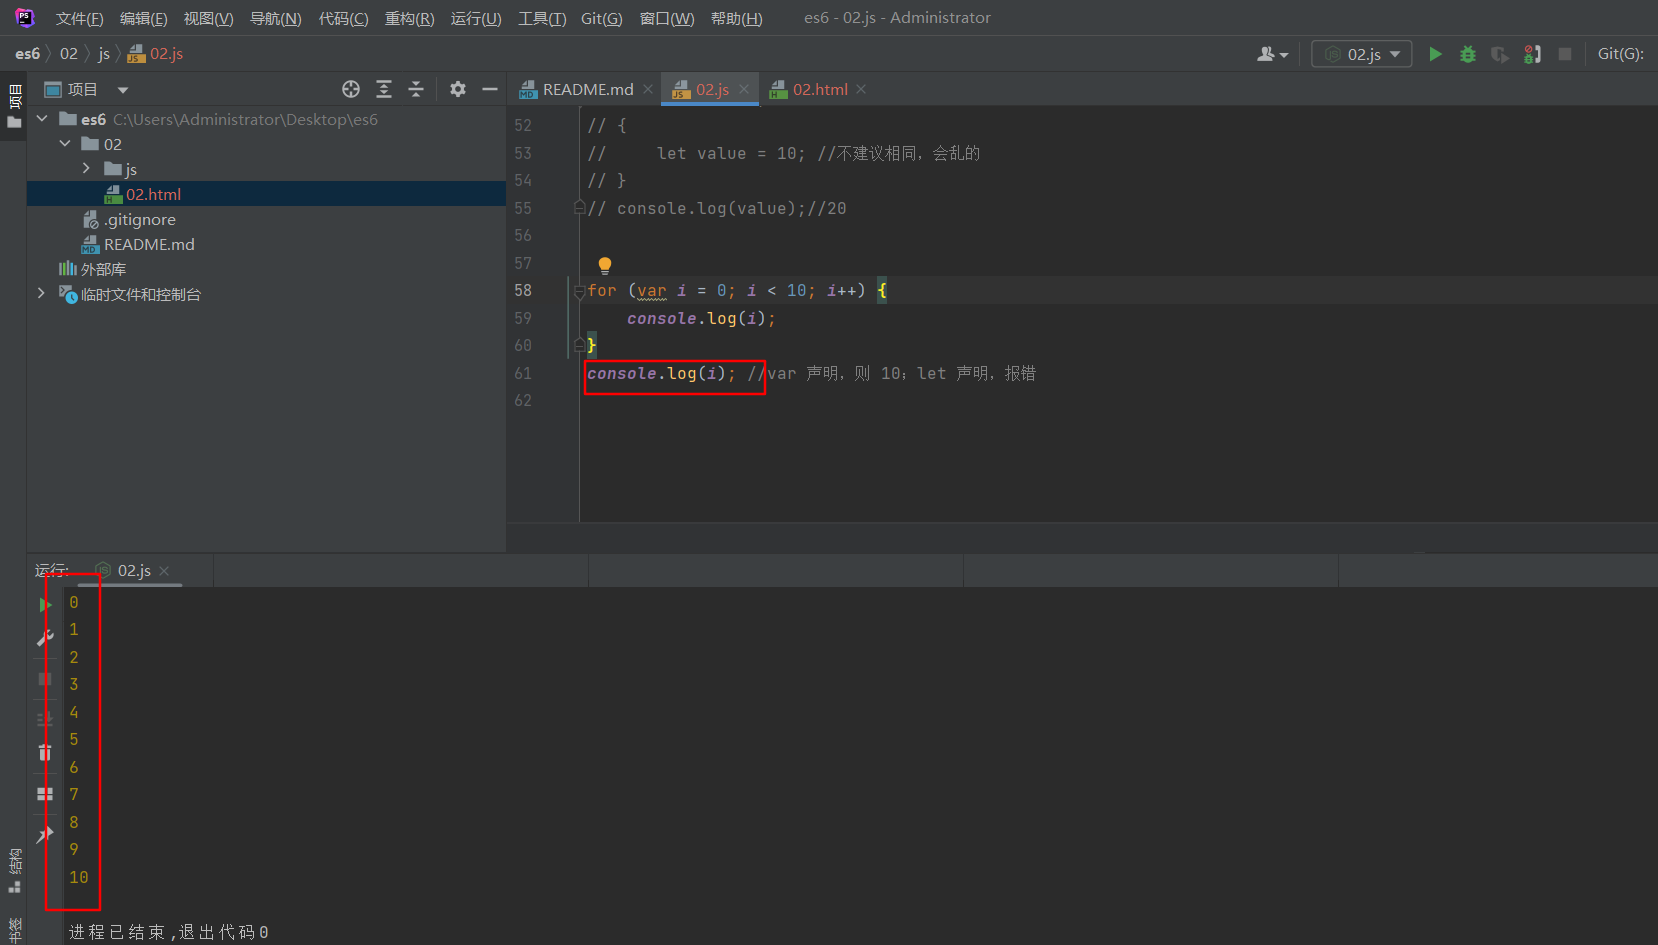Collapse the 02 folder in the tree
Screen dimensions: 1658x945
click(65, 144)
